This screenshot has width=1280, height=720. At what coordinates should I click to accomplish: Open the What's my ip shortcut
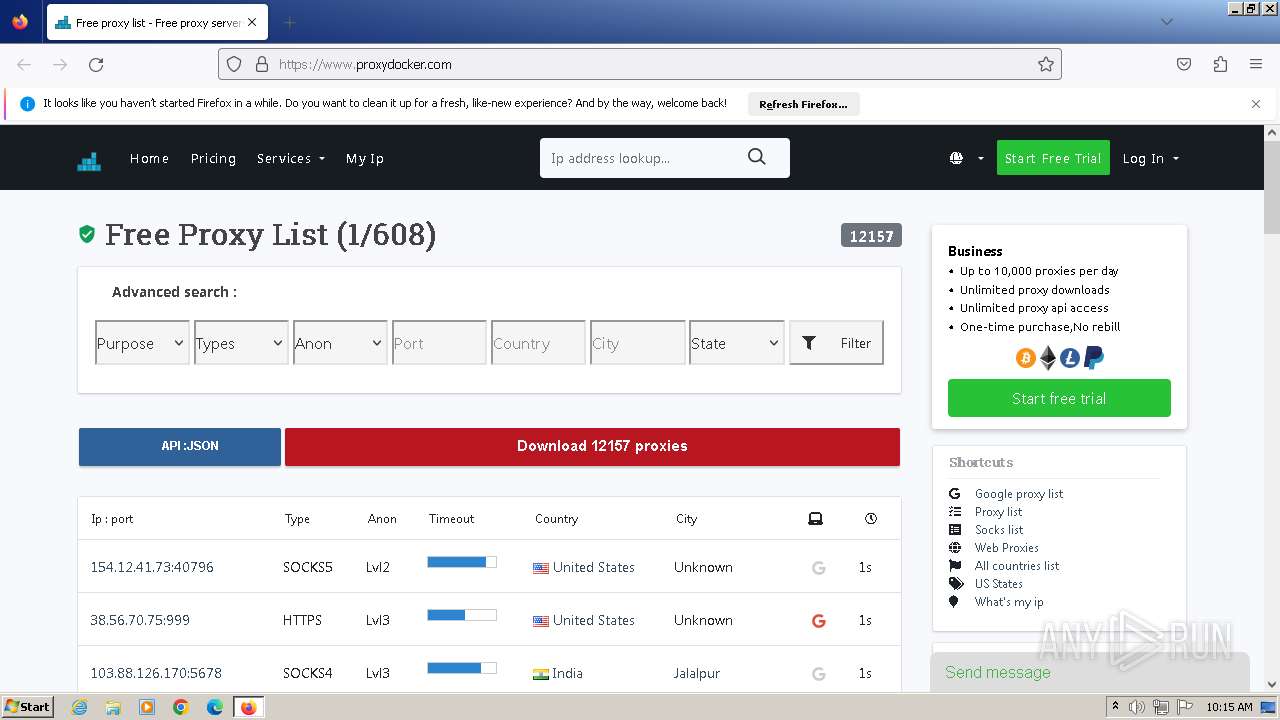click(x=1008, y=602)
